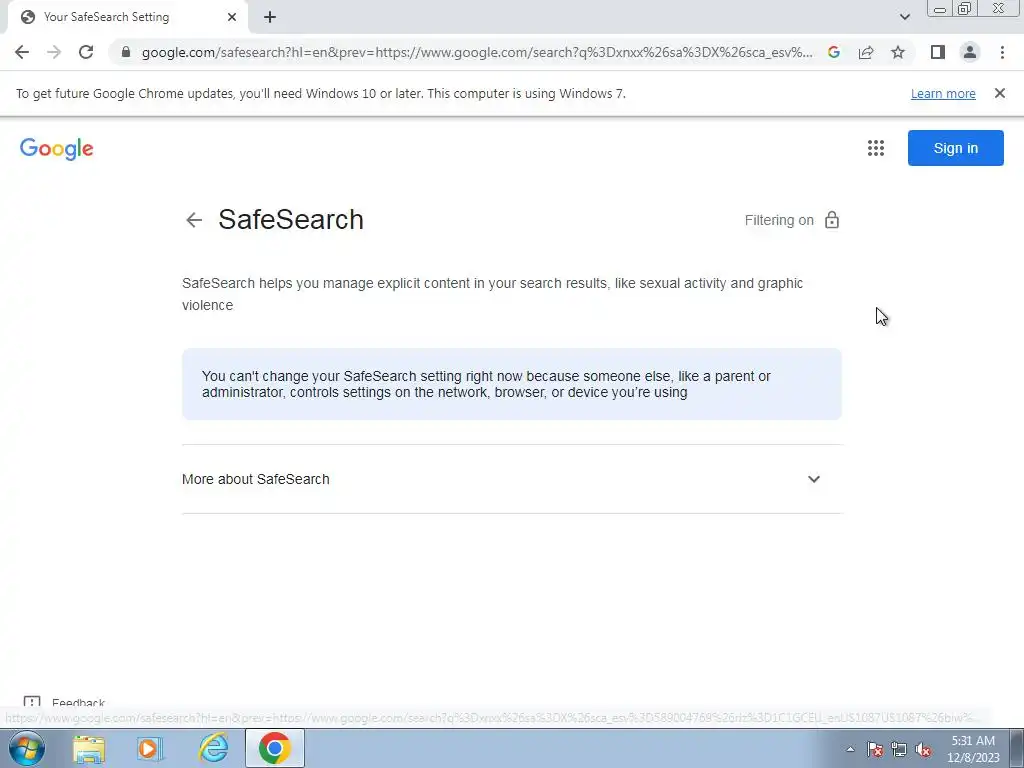
Task: Click the Windows 10 update message text
Action: [321, 93]
